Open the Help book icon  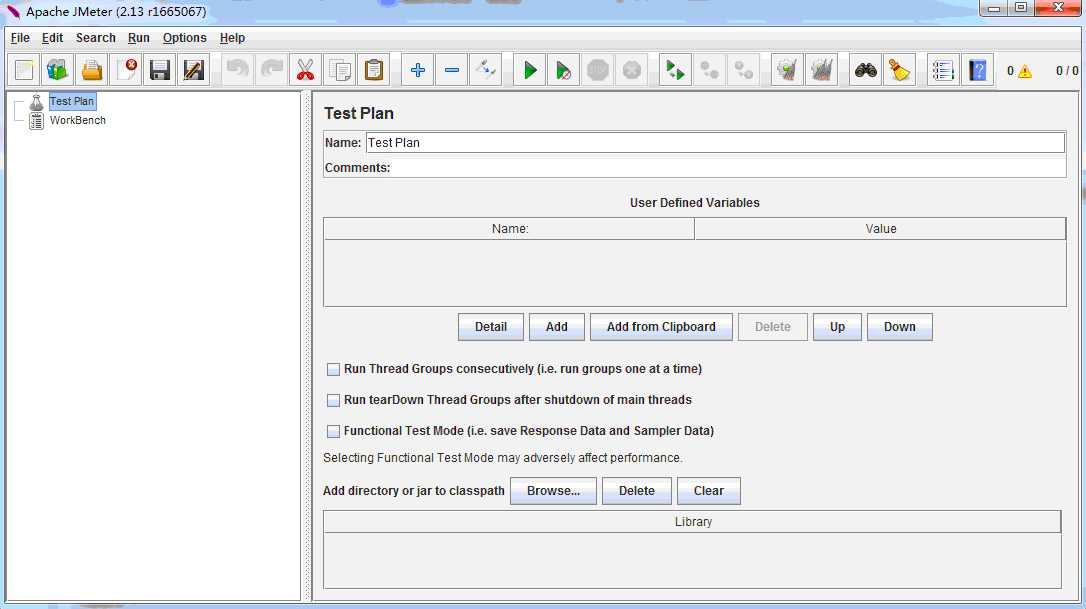click(977, 70)
